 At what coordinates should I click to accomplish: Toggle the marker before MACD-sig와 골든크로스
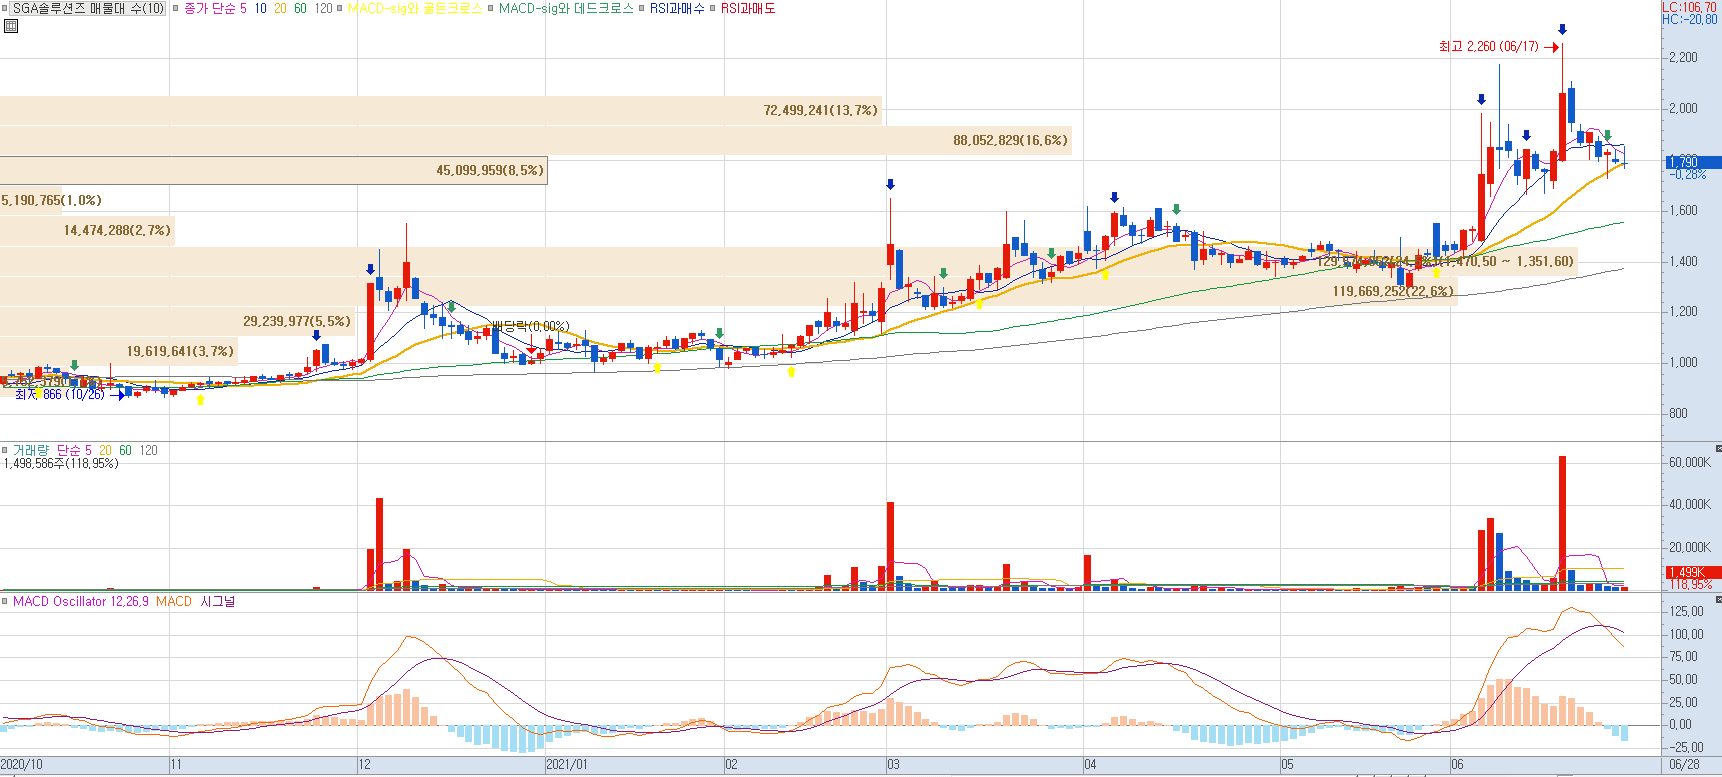coord(340,8)
